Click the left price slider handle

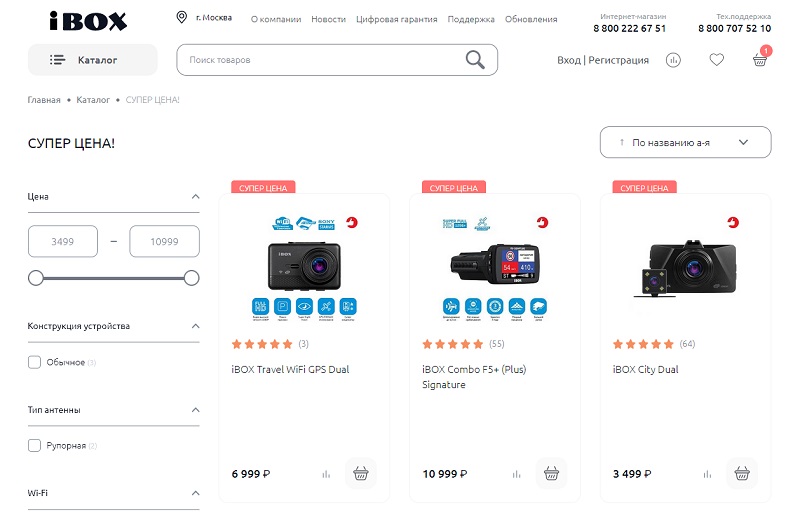(36, 278)
